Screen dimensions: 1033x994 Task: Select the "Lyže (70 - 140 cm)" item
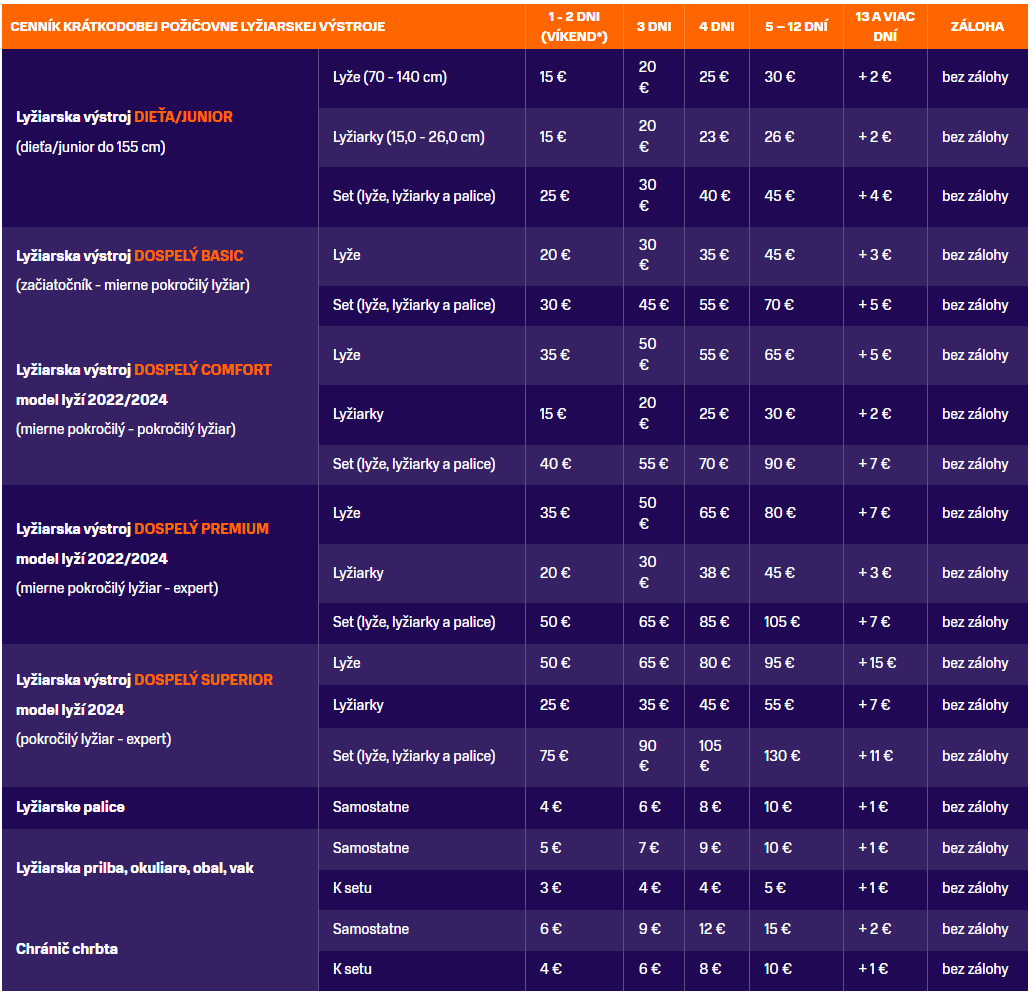[389, 77]
